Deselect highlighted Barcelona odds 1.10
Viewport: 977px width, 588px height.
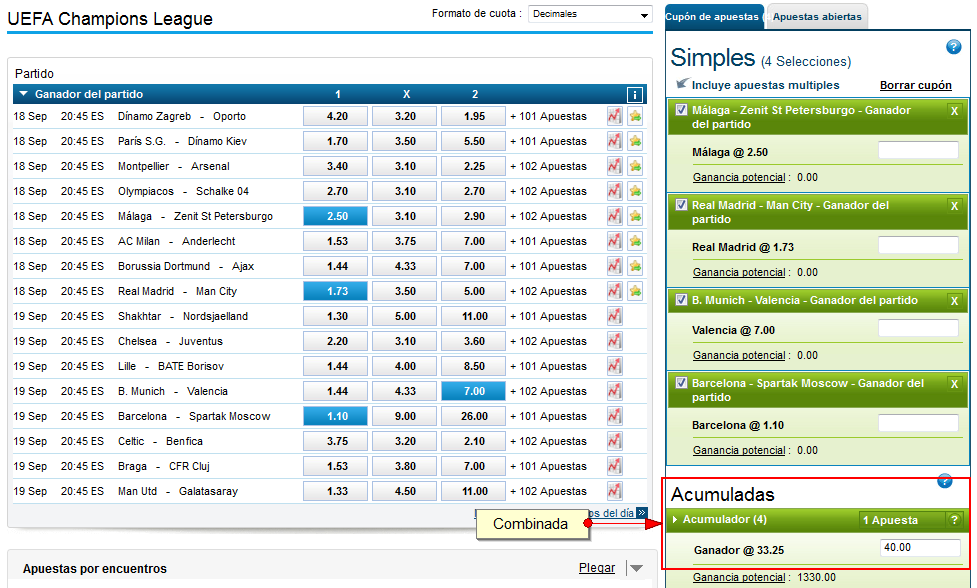[335, 416]
